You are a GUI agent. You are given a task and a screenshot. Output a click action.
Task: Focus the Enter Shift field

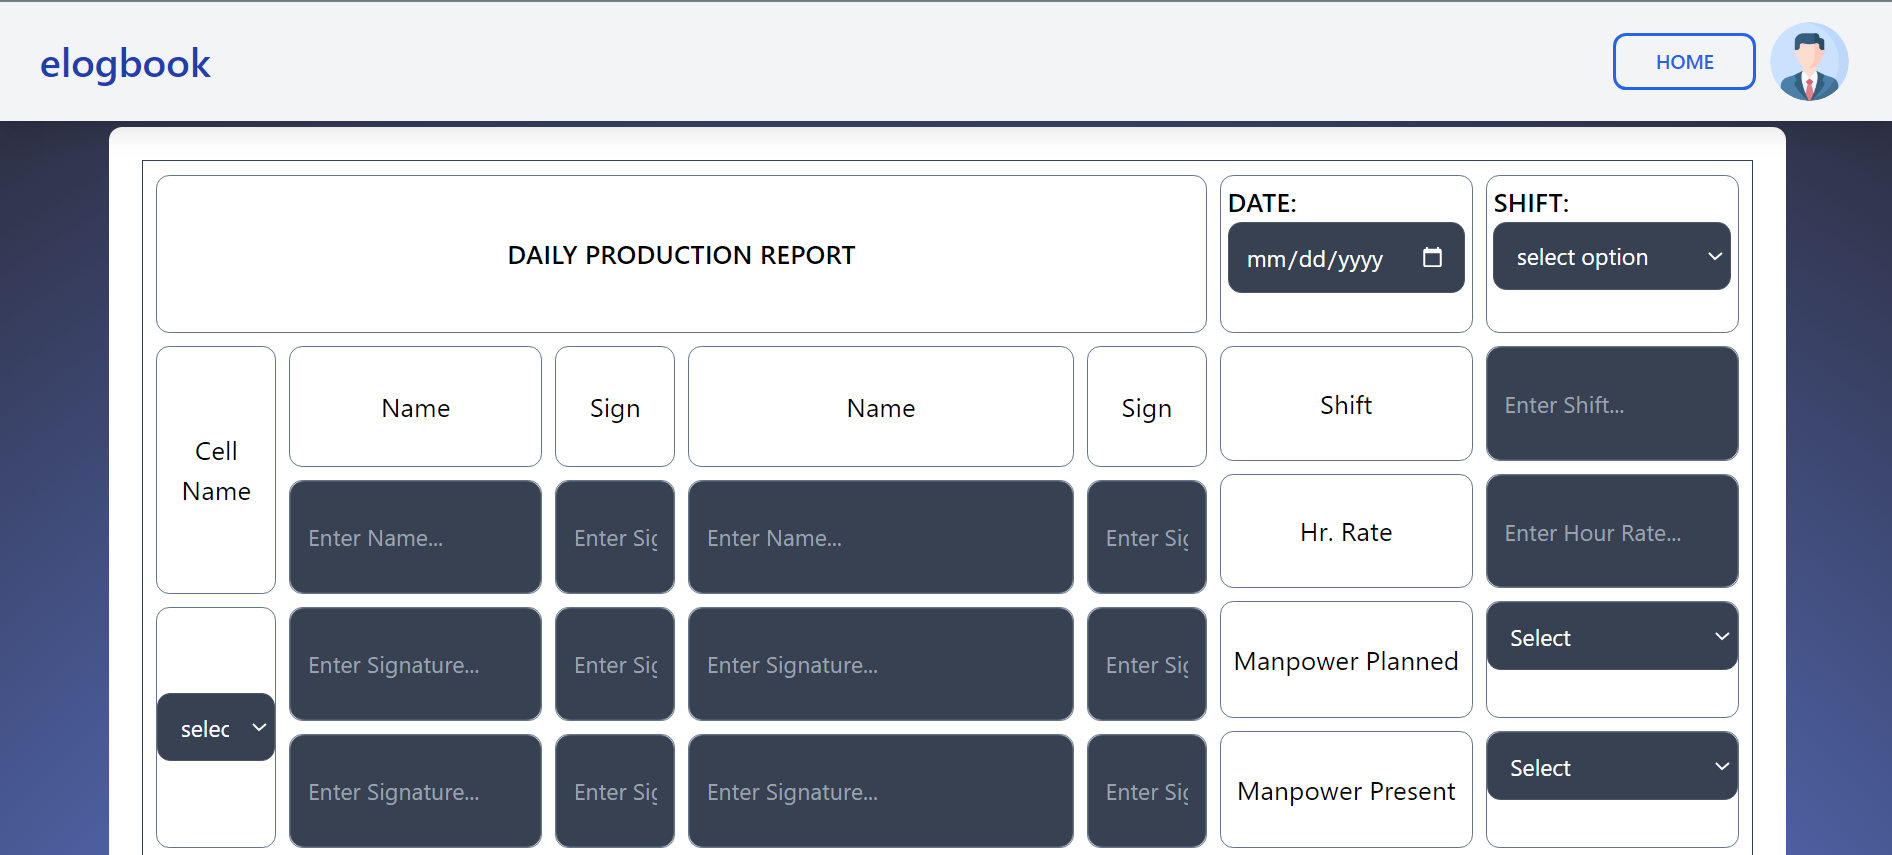[x=1612, y=404]
